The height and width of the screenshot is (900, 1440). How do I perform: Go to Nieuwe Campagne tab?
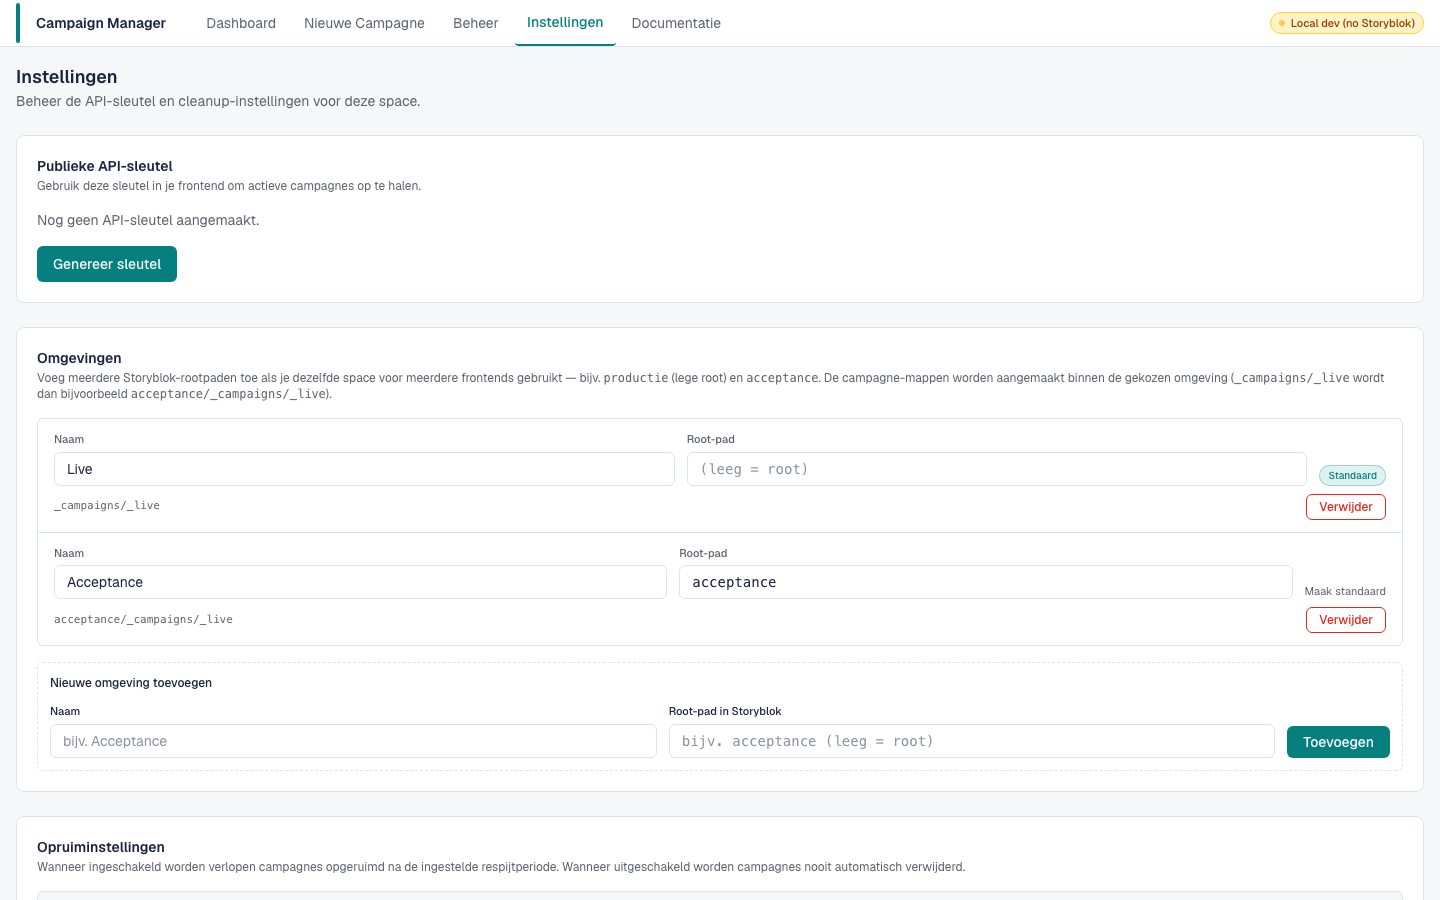coord(364,23)
